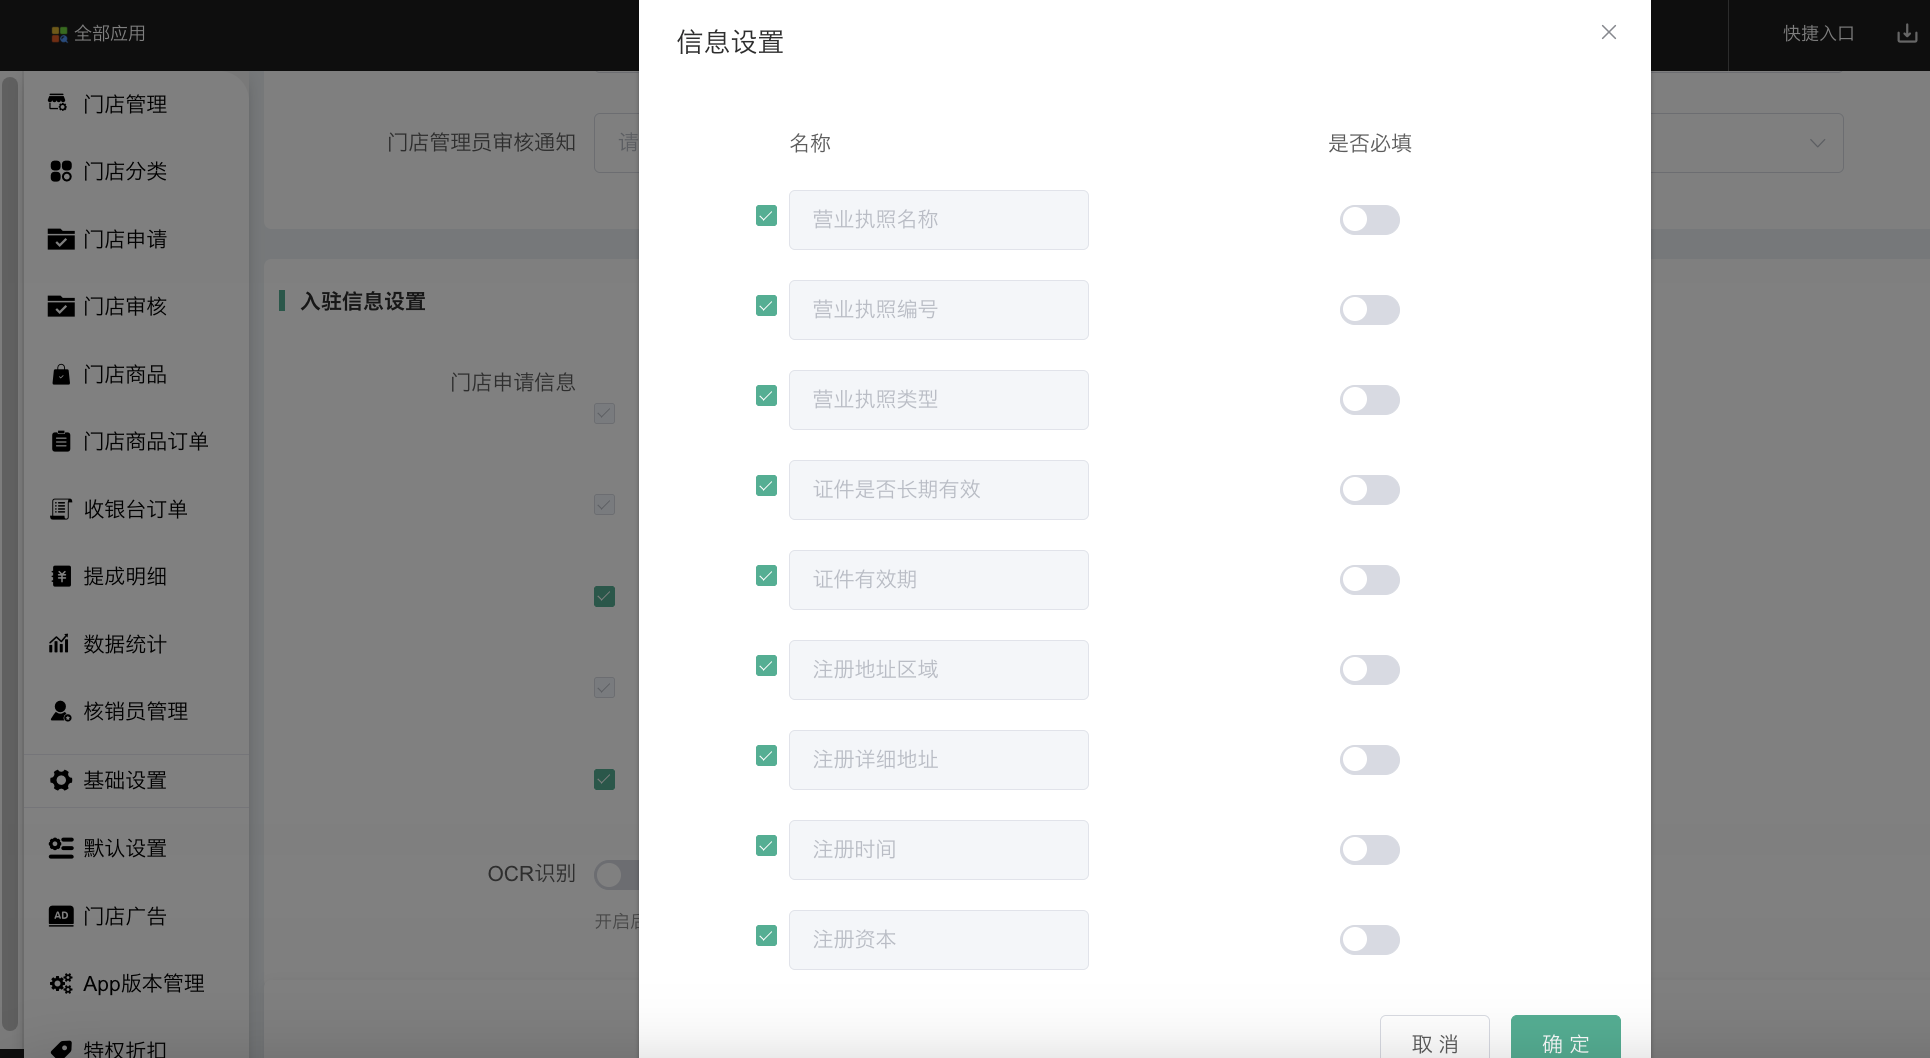The width and height of the screenshot is (1930, 1058).
Task: Click the 特权折扣 tag icon
Action: pyautogui.click(x=61, y=1048)
